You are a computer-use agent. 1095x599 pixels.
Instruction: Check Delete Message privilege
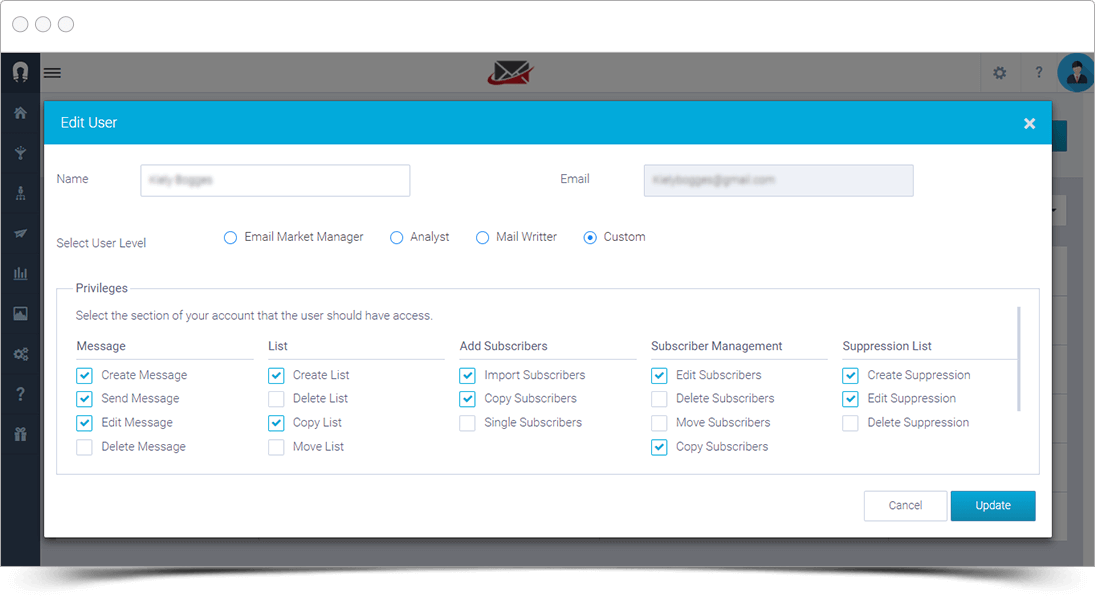coord(84,447)
